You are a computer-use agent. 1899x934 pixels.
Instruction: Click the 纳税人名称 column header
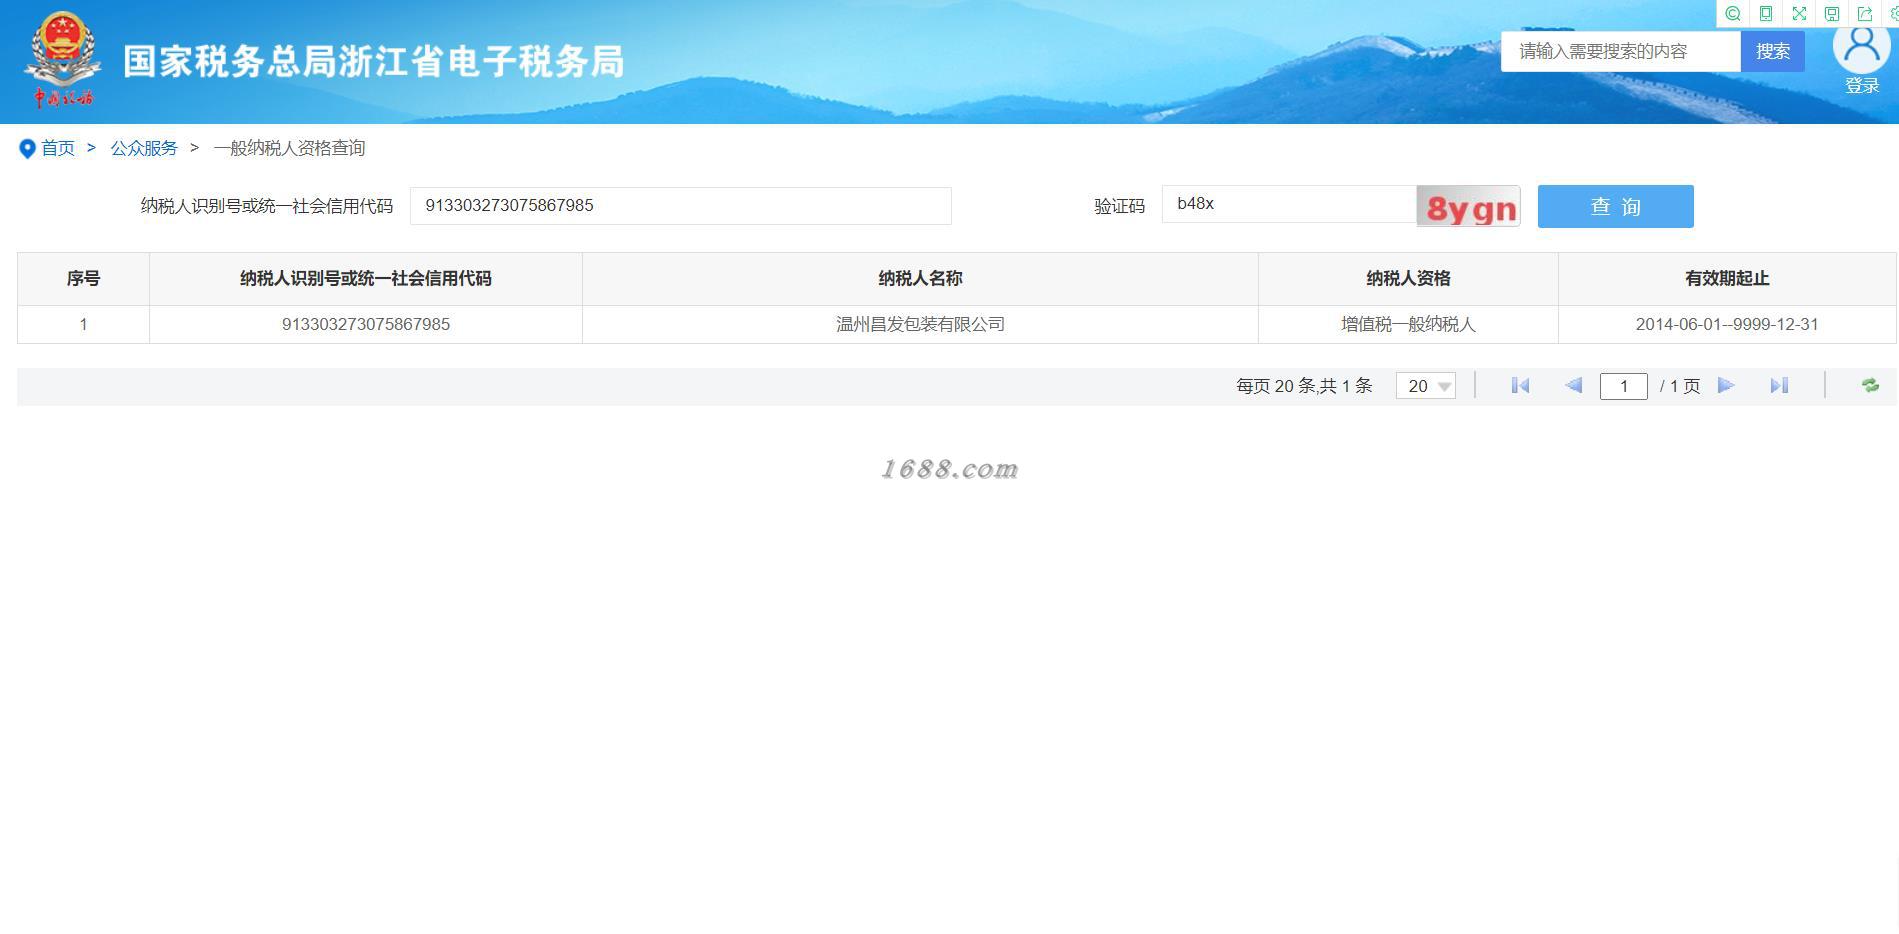920,279
